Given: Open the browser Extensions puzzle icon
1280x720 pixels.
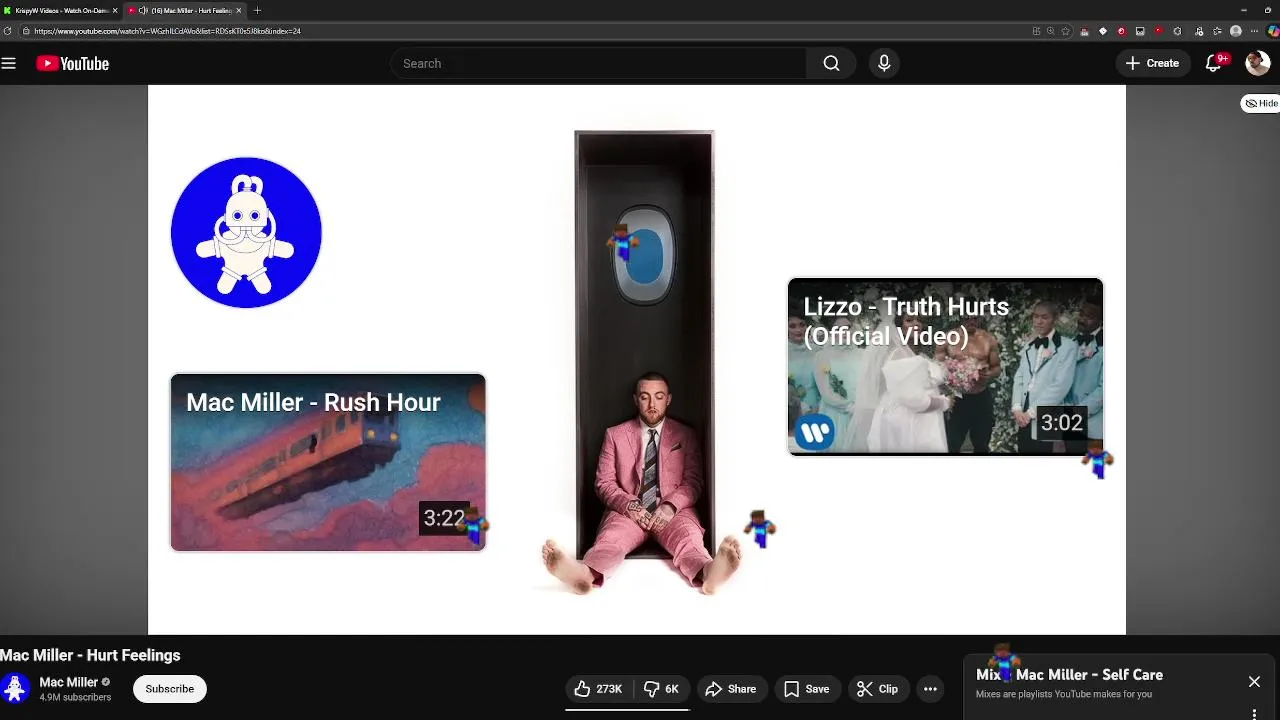Looking at the screenshot, I should point(1177,31).
